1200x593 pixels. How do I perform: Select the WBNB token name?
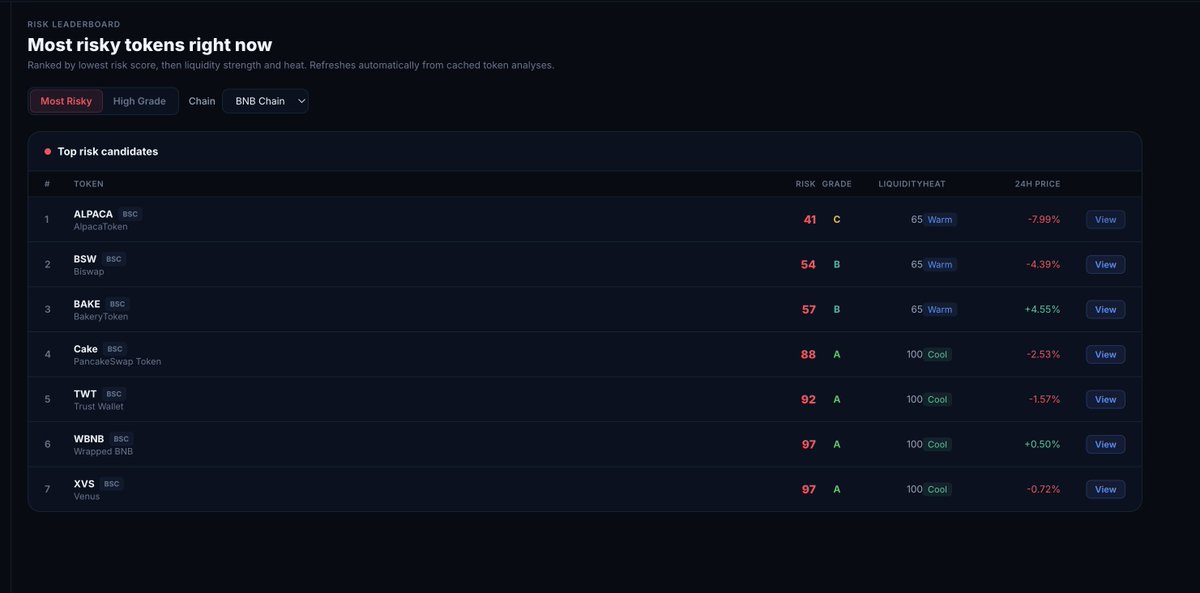click(x=89, y=439)
